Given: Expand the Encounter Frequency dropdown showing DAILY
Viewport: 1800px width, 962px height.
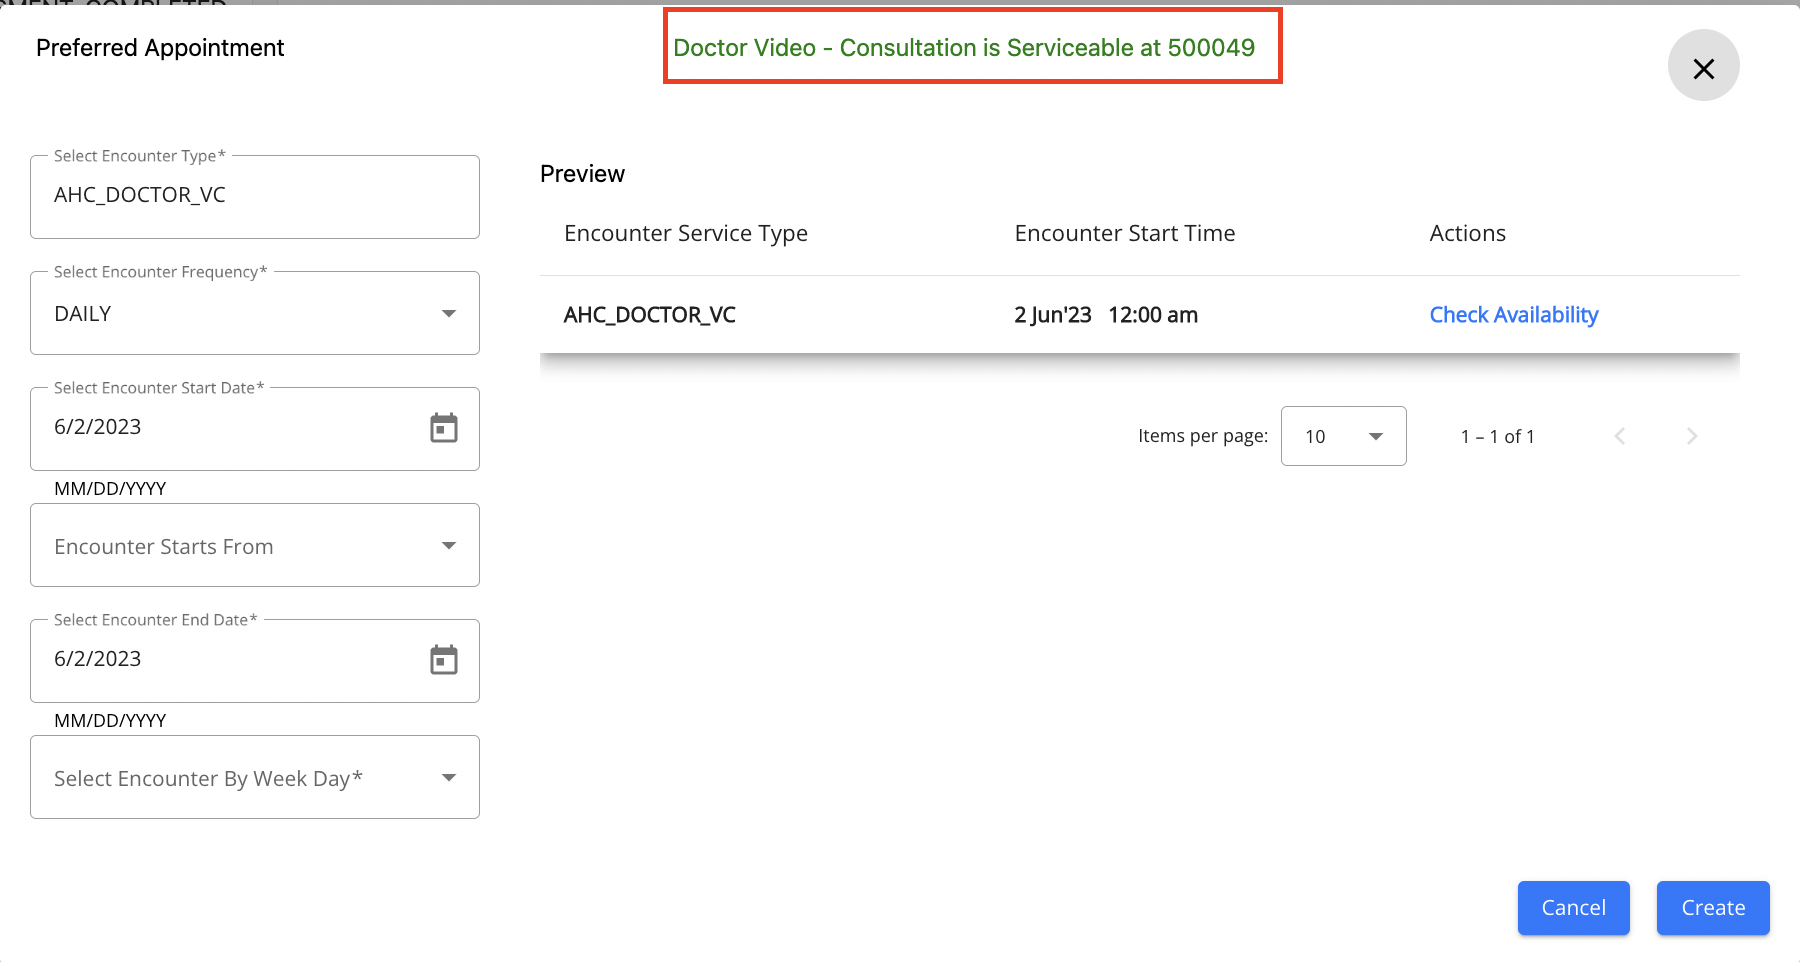Looking at the screenshot, I should pyautogui.click(x=254, y=314).
